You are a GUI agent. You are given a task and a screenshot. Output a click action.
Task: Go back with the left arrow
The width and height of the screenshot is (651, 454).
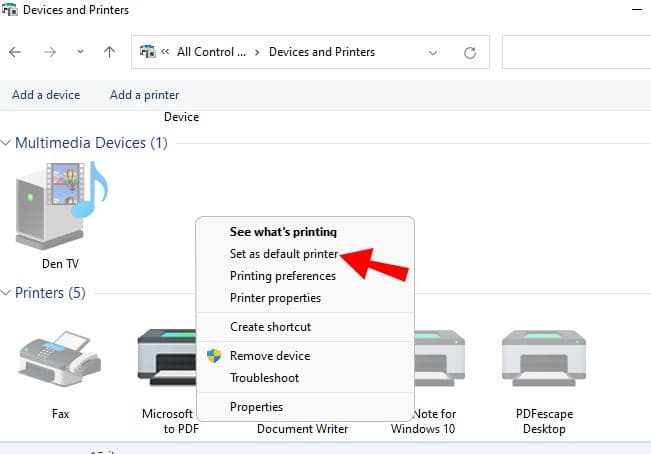click(x=15, y=52)
